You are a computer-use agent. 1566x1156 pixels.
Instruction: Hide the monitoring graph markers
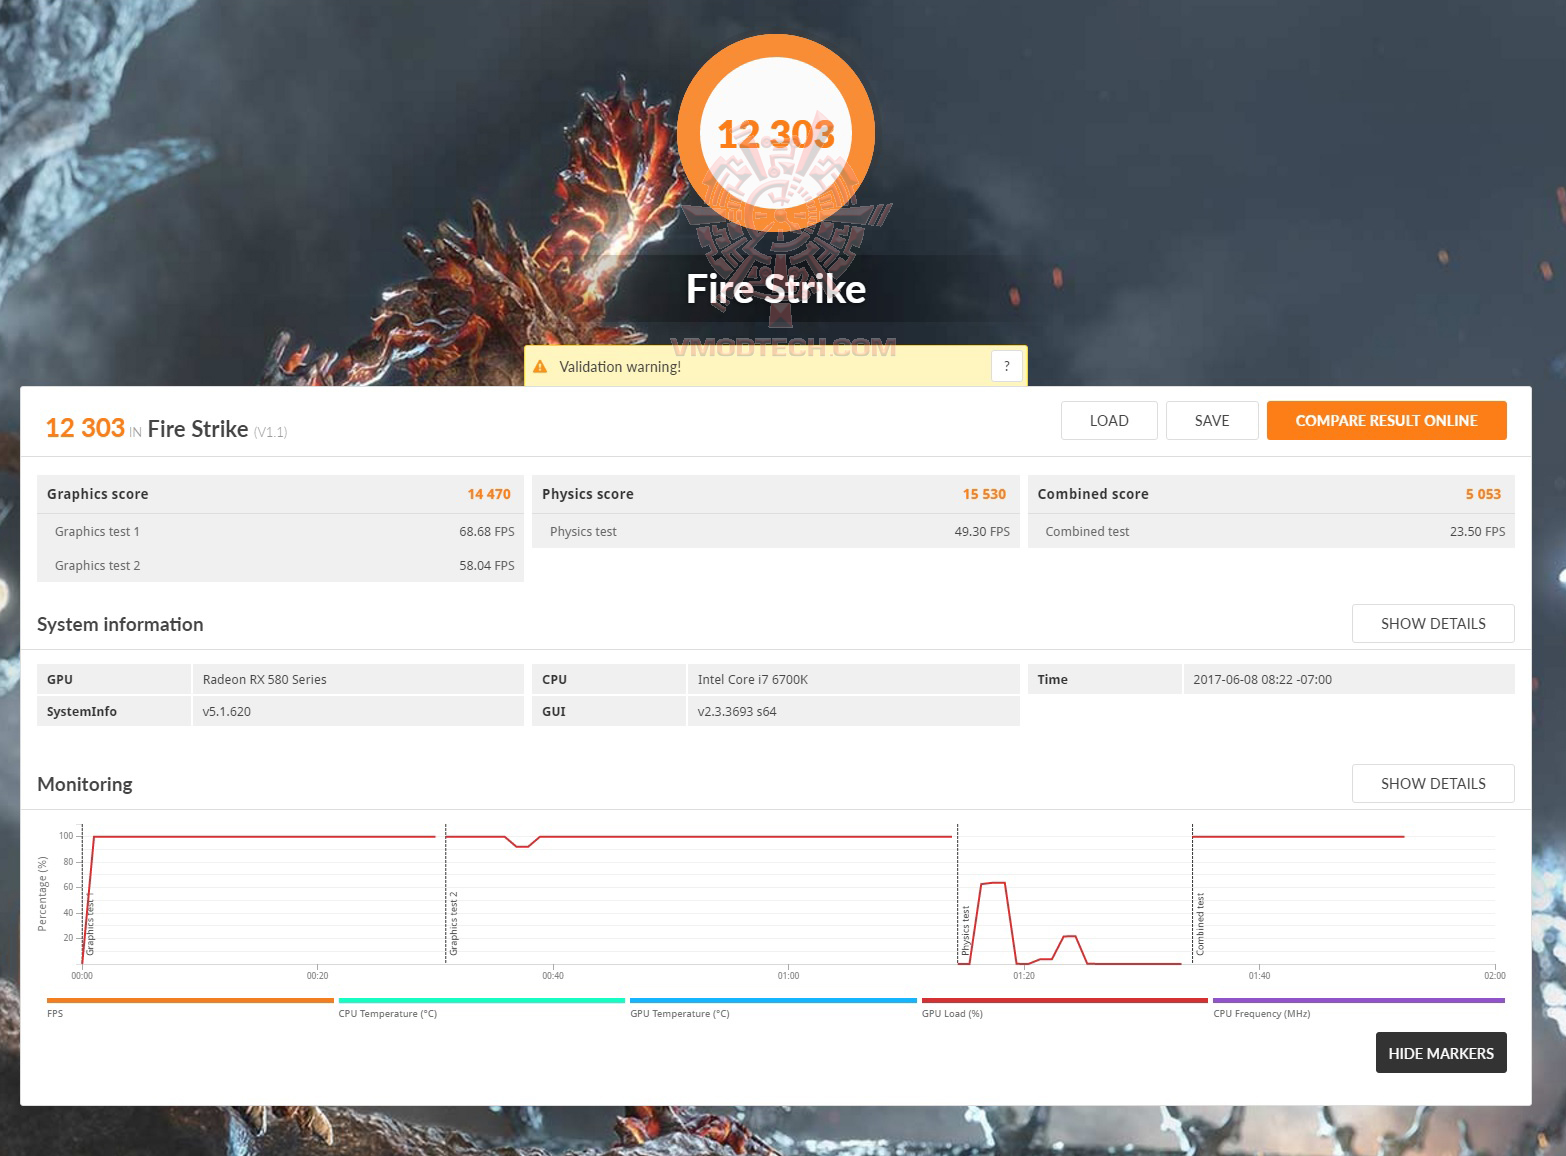click(x=1441, y=1053)
